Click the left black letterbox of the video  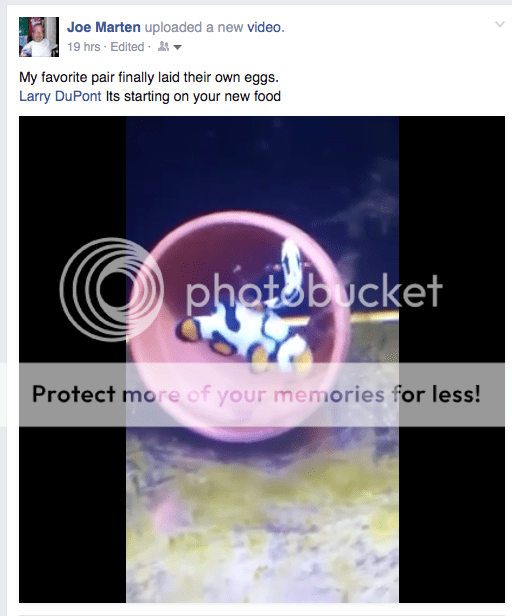73,359
